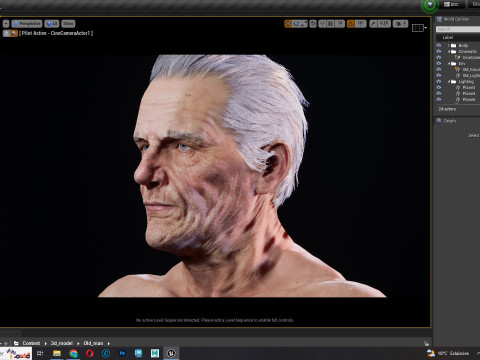Open rotation snap angle value
Screen dimensions: 480x360
click(360, 24)
